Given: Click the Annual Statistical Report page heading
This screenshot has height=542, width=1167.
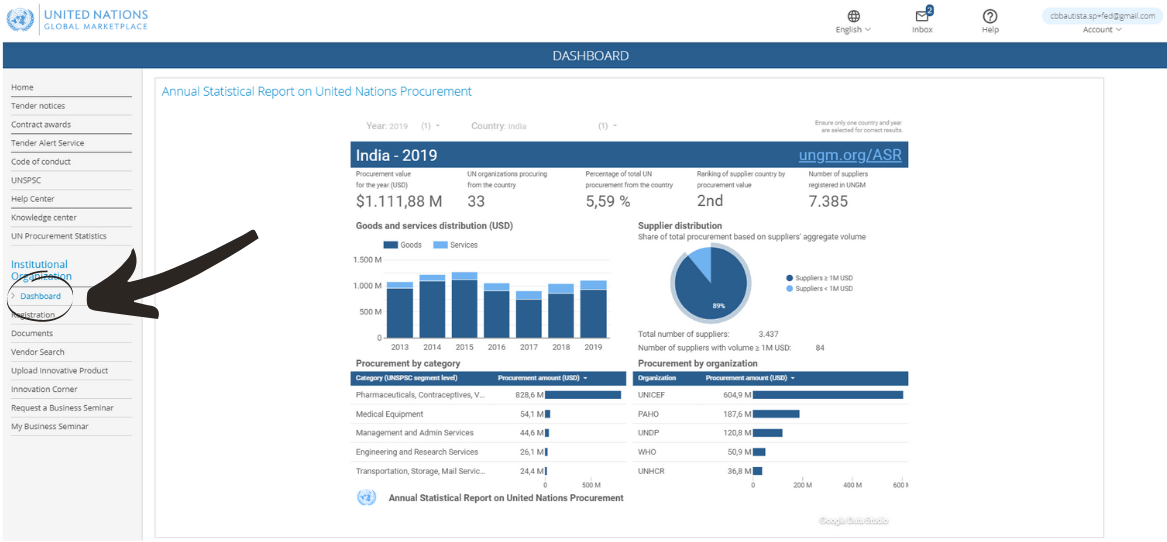Looking at the screenshot, I should click(x=316, y=92).
